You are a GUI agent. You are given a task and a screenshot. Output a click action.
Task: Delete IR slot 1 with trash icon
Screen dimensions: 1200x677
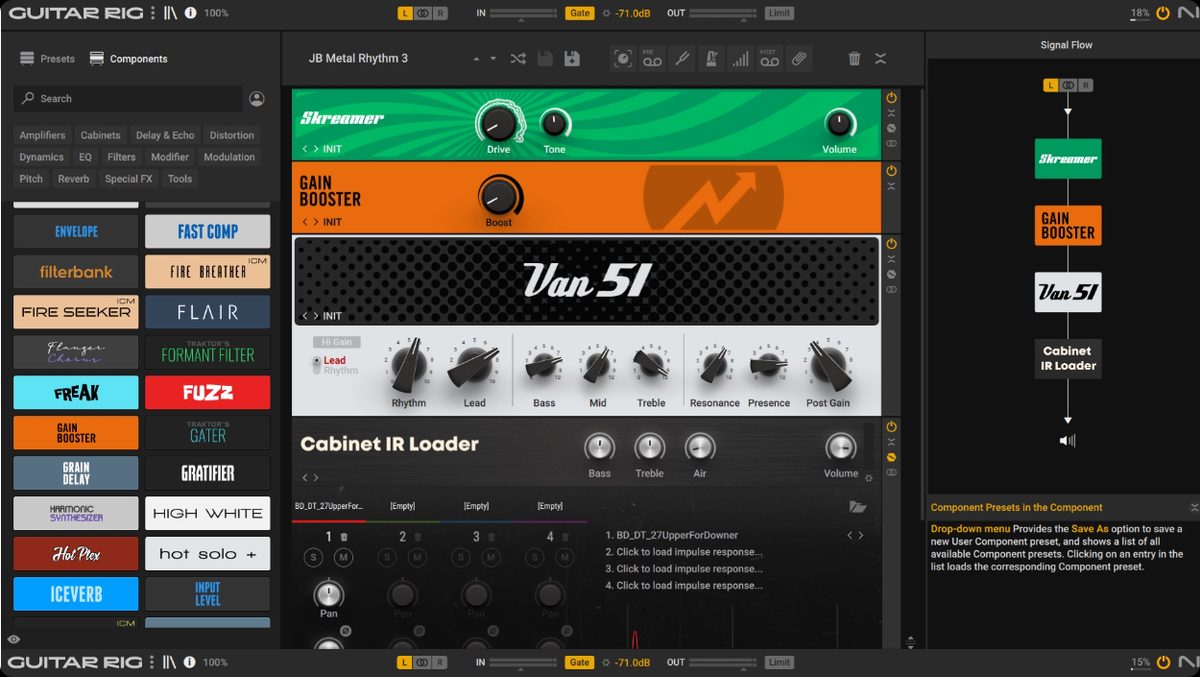[344, 537]
